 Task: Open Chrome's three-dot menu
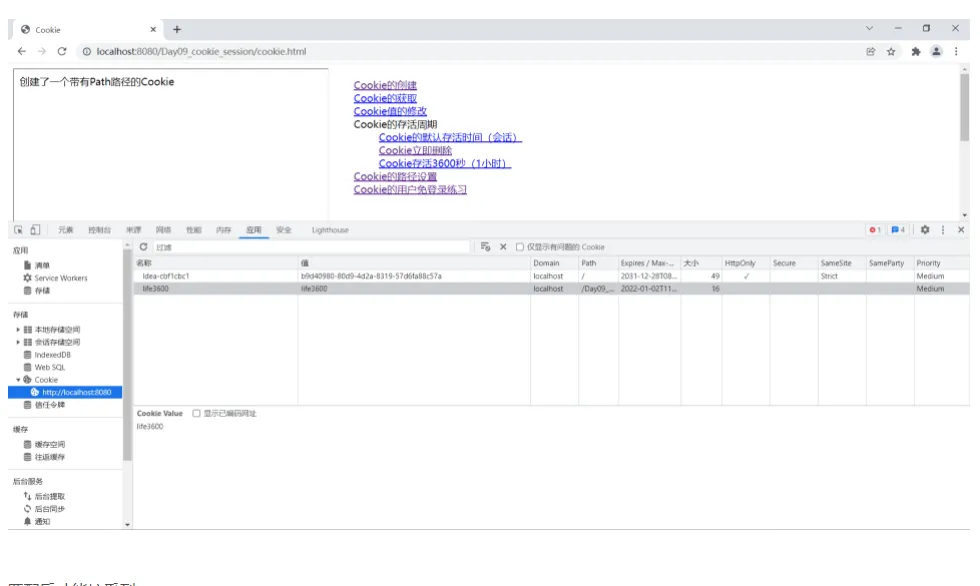pyautogui.click(x=956, y=52)
